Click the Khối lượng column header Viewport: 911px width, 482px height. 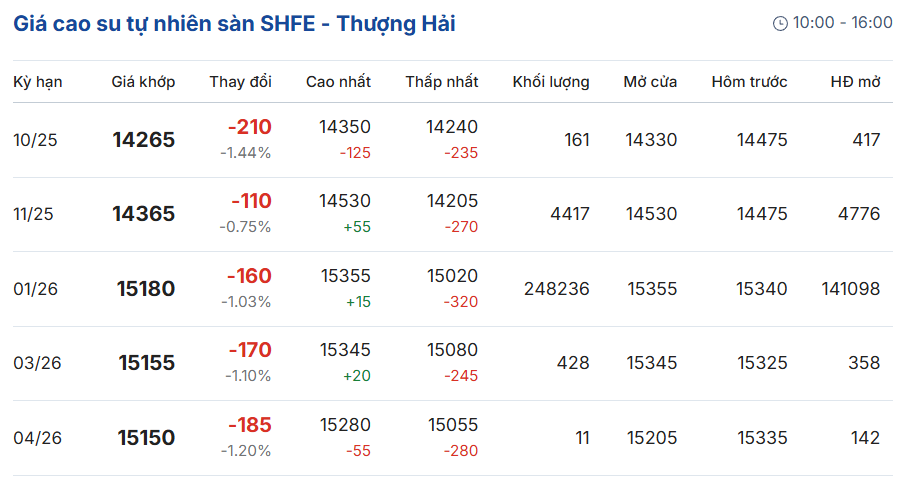tap(550, 82)
